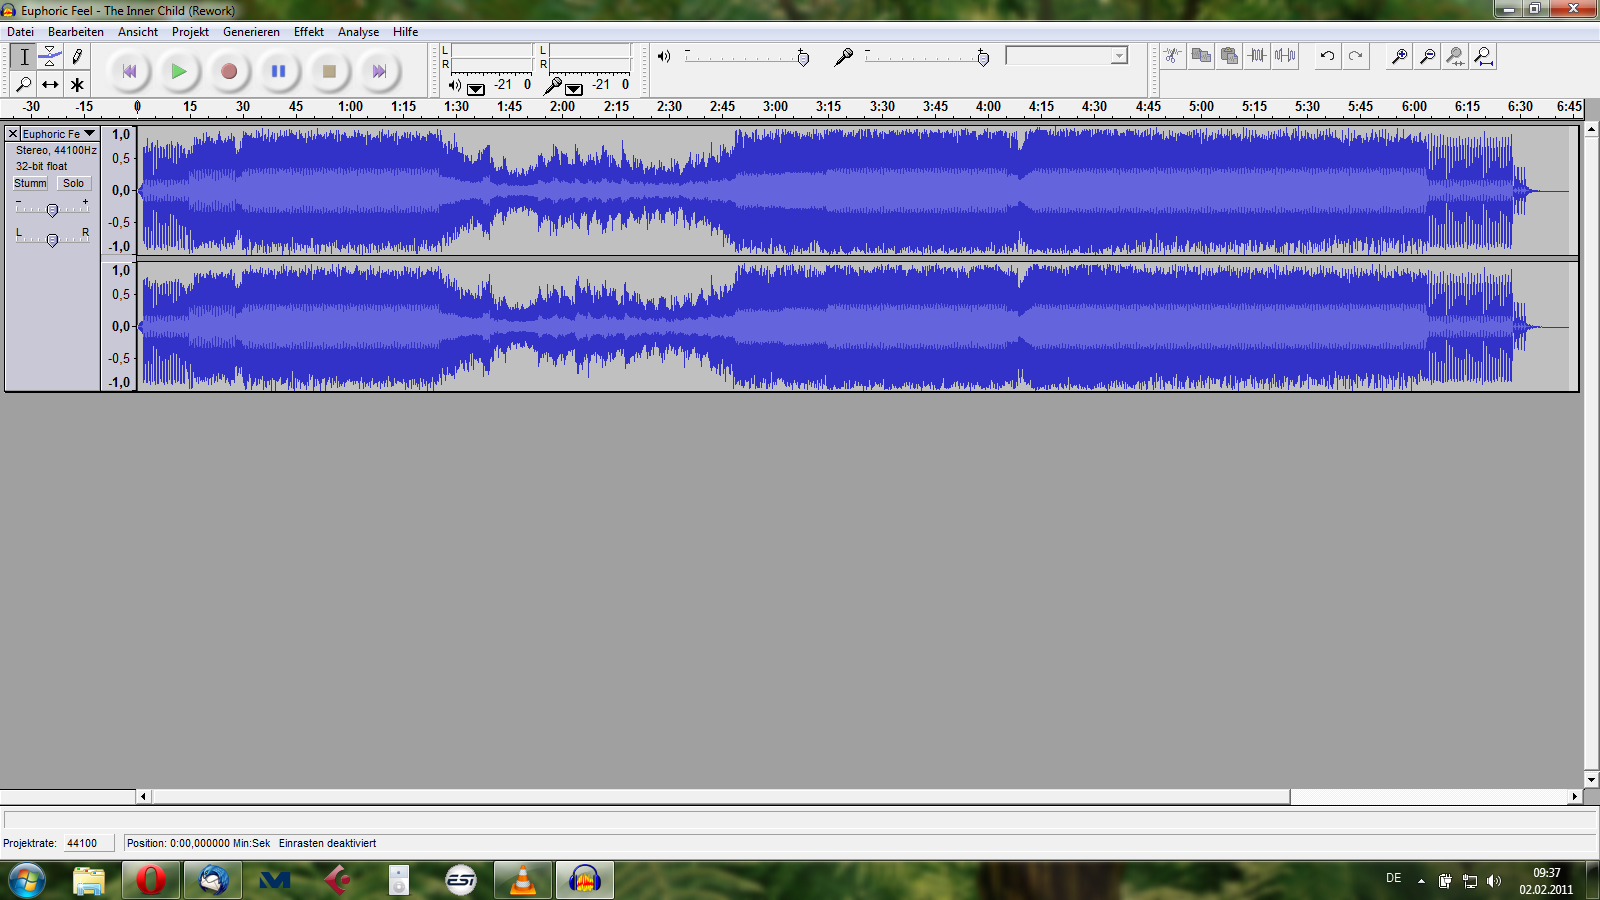This screenshot has width=1600, height=900.
Task: Click the Audacity icon in the taskbar
Action: point(585,881)
